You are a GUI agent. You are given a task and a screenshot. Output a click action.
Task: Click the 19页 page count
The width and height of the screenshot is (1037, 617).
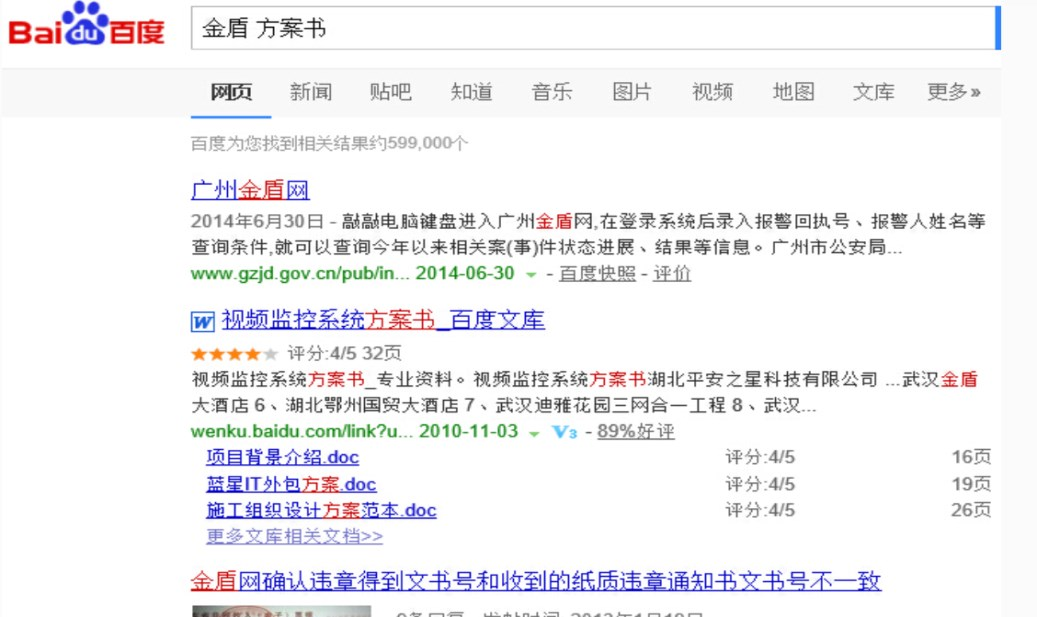click(x=971, y=484)
